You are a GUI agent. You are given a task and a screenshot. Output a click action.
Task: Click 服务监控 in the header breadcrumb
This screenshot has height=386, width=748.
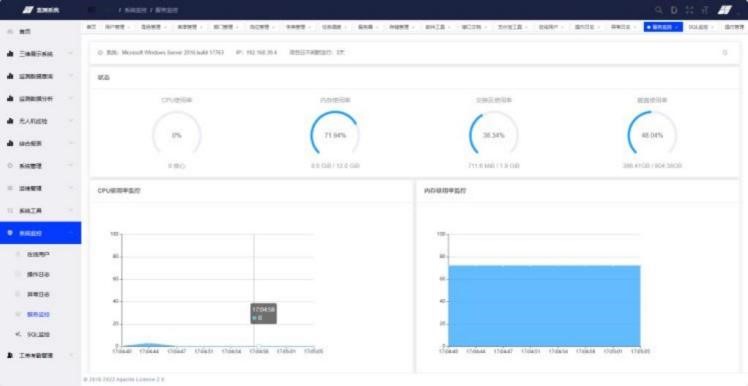(x=166, y=10)
